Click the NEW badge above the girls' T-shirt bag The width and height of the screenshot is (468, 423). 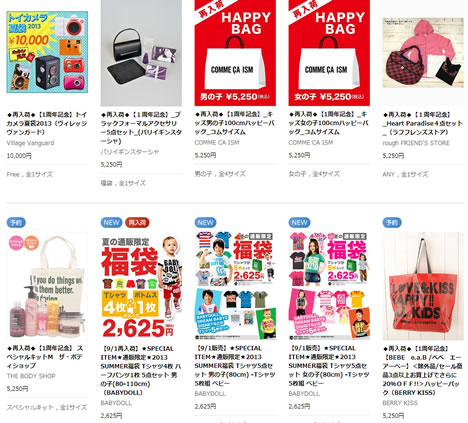coord(299,222)
